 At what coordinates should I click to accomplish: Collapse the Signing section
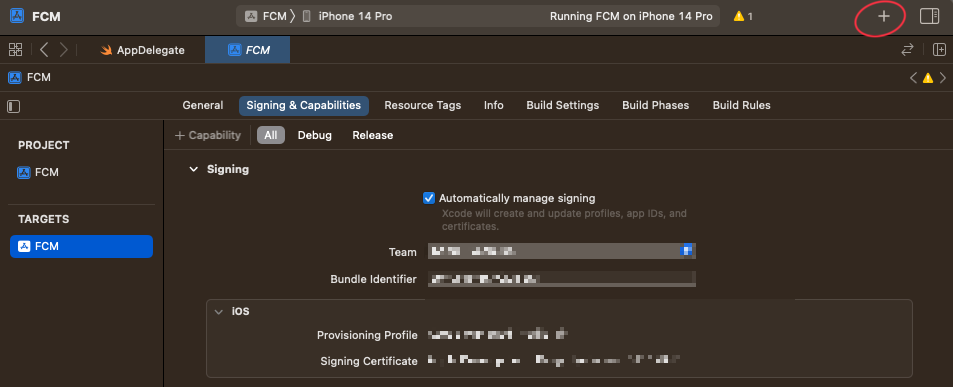193,169
